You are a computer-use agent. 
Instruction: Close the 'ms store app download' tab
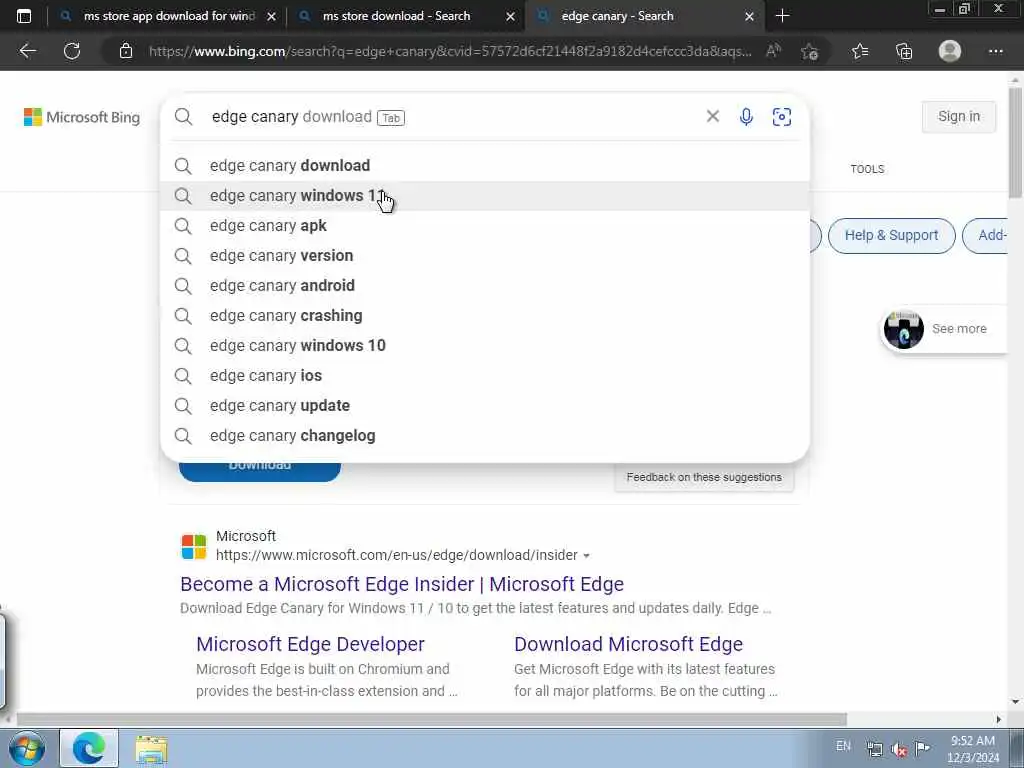272,16
